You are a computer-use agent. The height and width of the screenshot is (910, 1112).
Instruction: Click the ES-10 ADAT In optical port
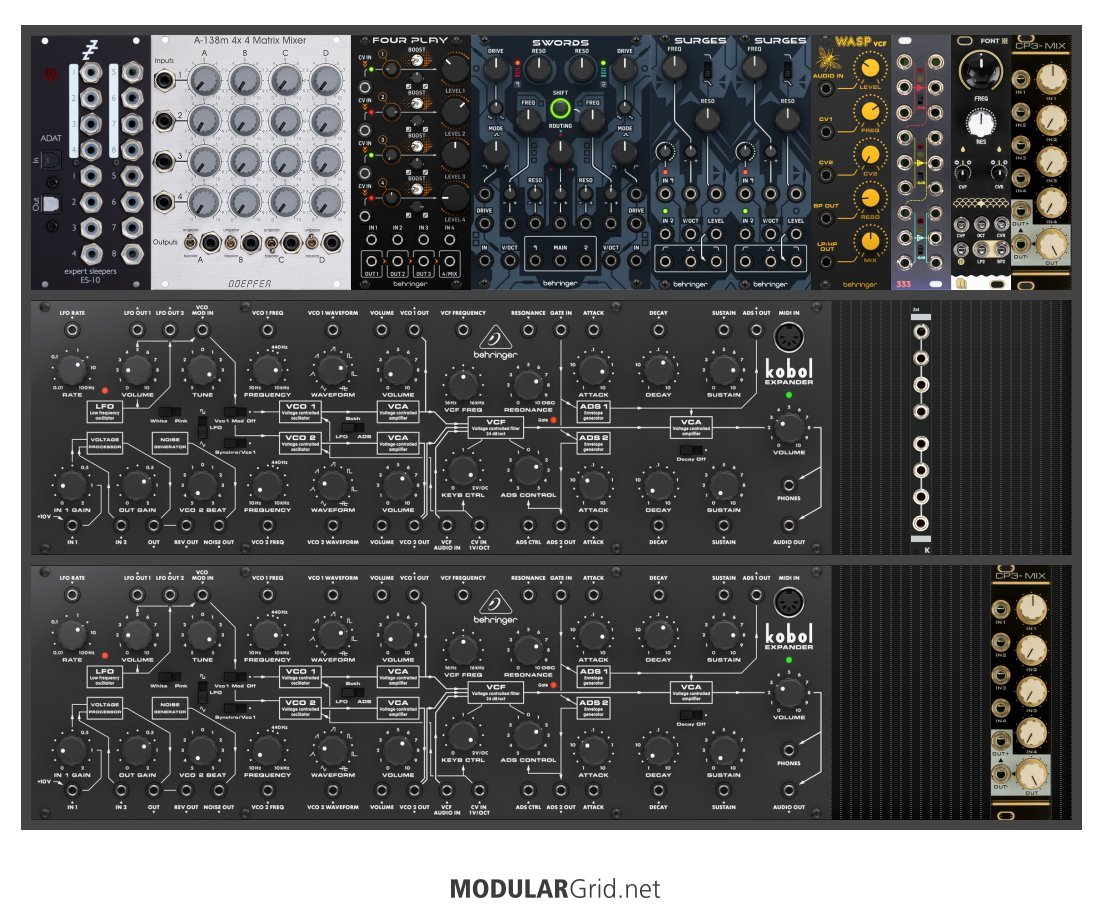click(51, 162)
